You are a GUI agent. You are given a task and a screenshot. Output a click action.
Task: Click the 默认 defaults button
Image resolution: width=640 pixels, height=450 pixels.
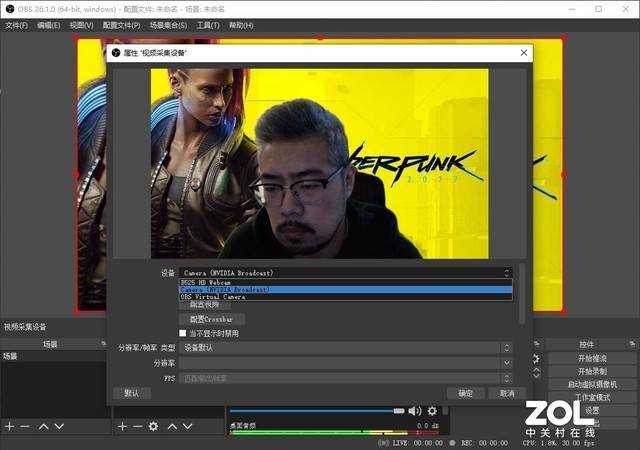click(131, 393)
